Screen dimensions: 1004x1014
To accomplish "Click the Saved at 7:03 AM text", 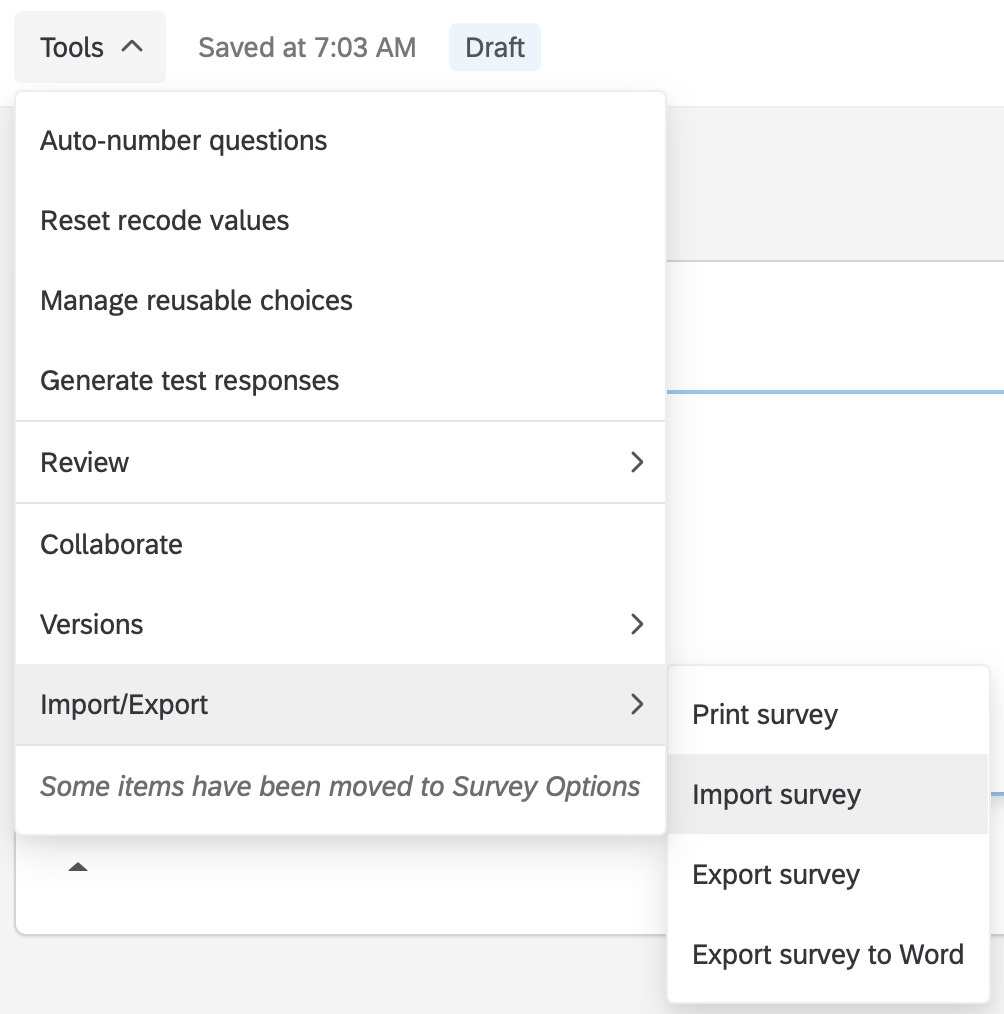I will click(308, 46).
